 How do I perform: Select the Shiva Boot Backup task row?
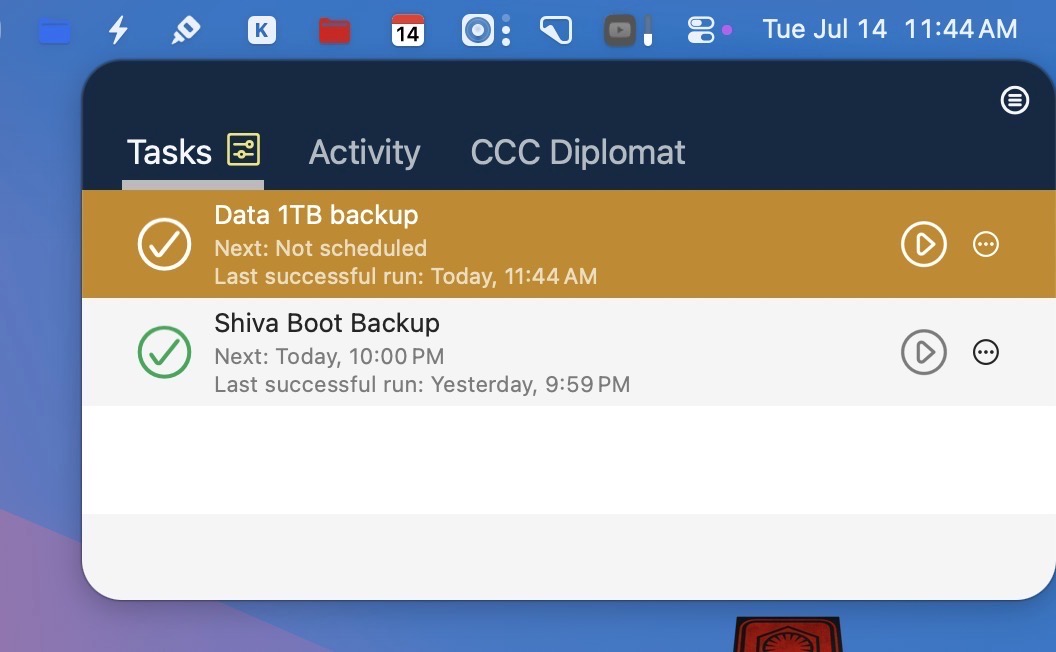click(x=568, y=352)
